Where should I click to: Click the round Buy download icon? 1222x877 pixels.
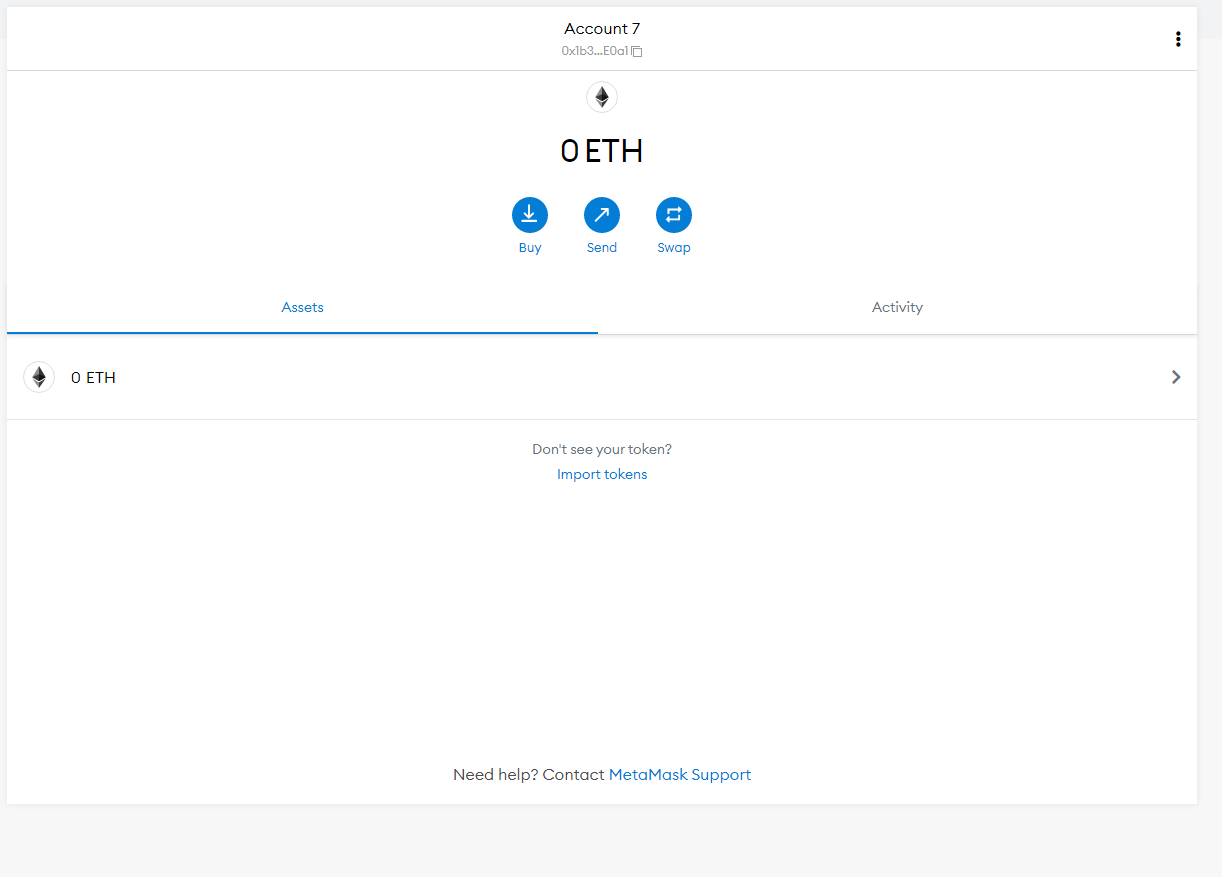tap(530, 215)
